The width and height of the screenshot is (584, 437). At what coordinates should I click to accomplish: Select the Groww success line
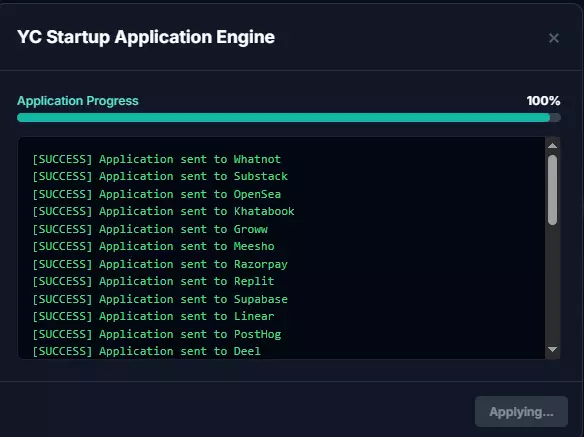pos(150,229)
